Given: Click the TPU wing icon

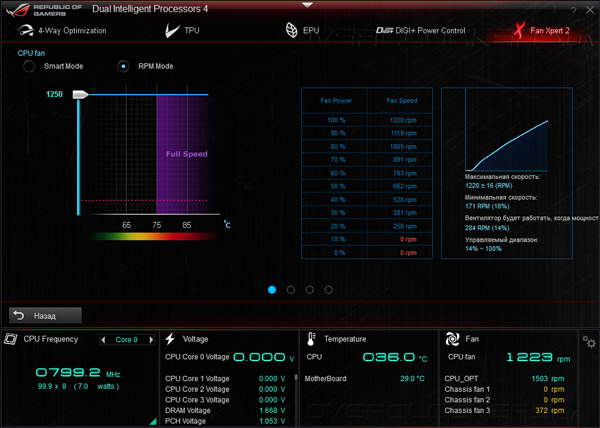Looking at the screenshot, I should (x=172, y=31).
